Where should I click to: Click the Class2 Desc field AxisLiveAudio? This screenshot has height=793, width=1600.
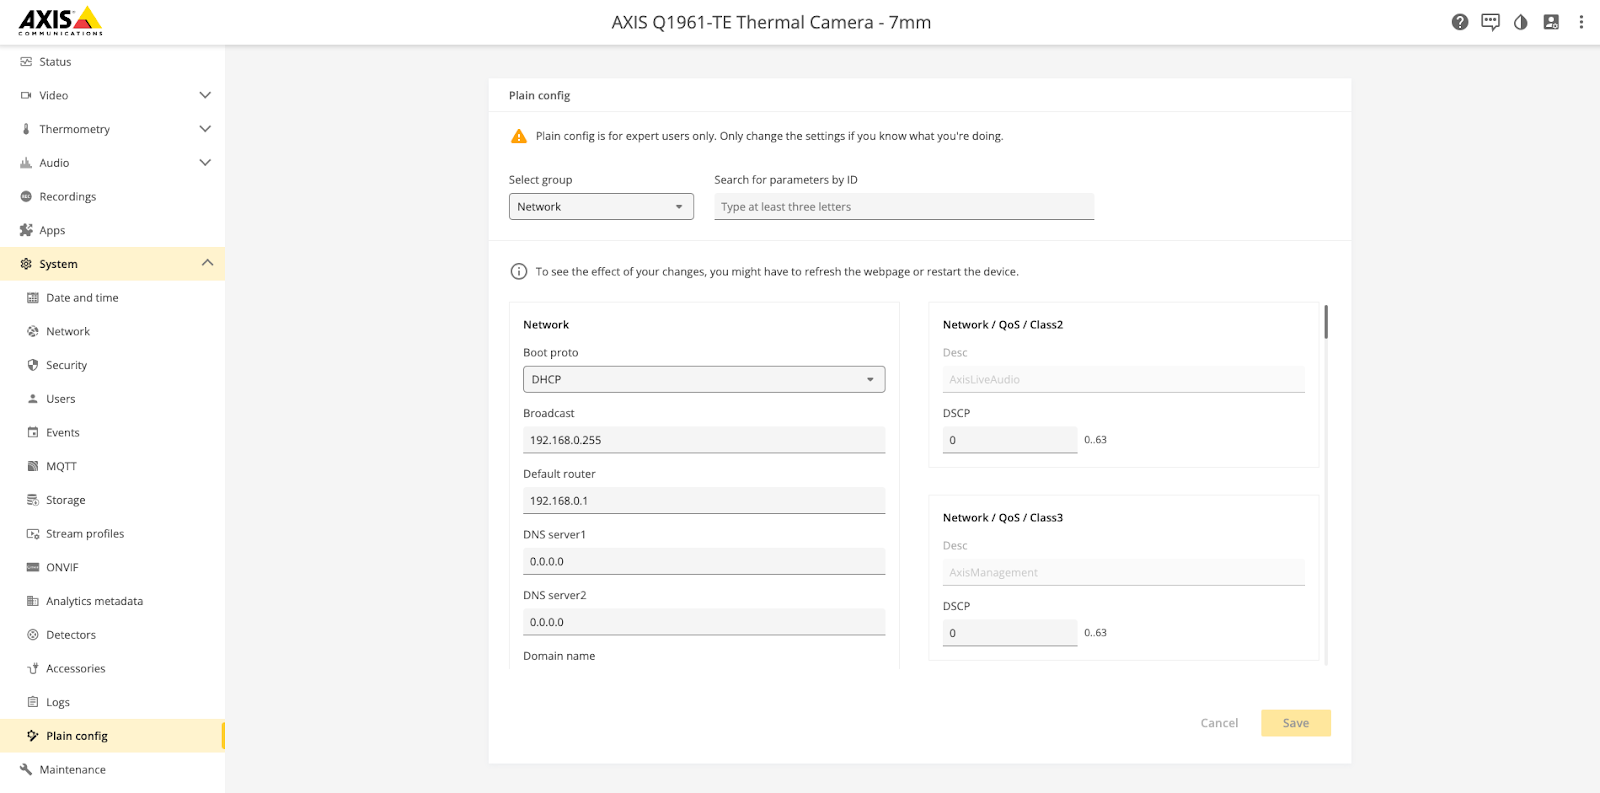point(1124,380)
